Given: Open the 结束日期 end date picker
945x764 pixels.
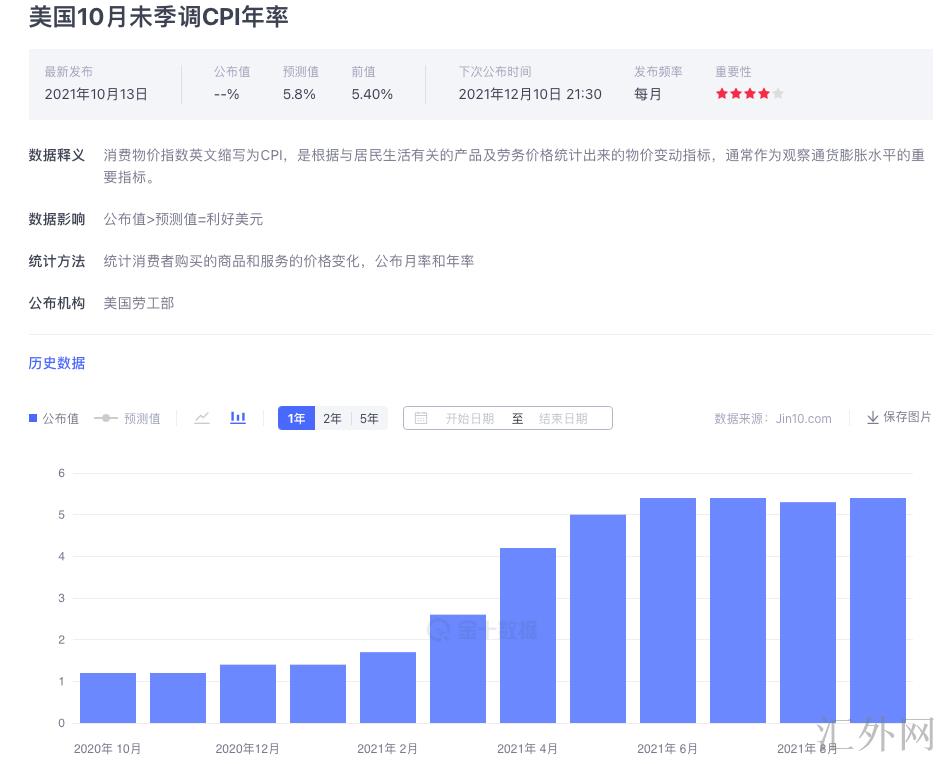Looking at the screenshot, I should tap(563, 418).
